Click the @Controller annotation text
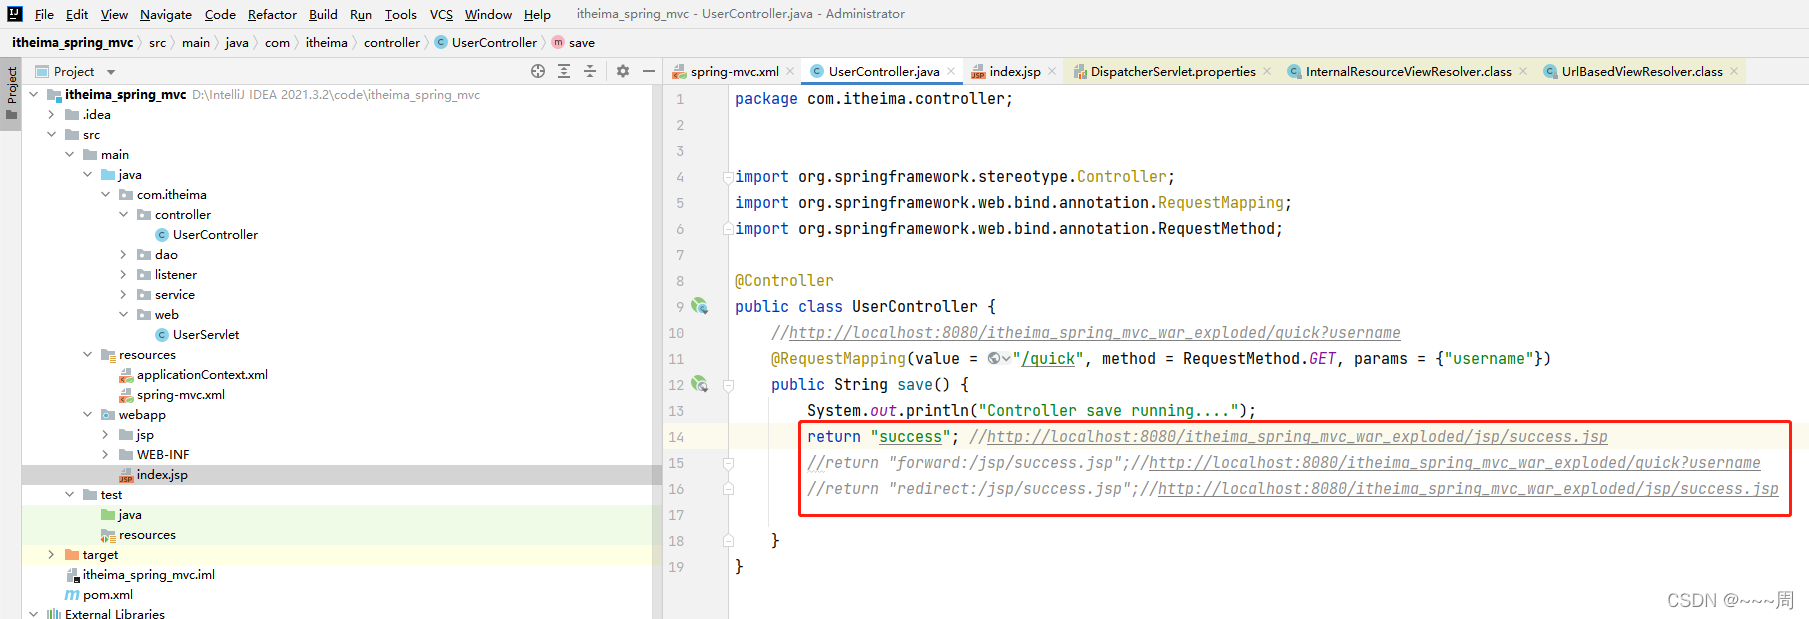The height and width of the screenshot is (619, 1809). tap(784, 281)
